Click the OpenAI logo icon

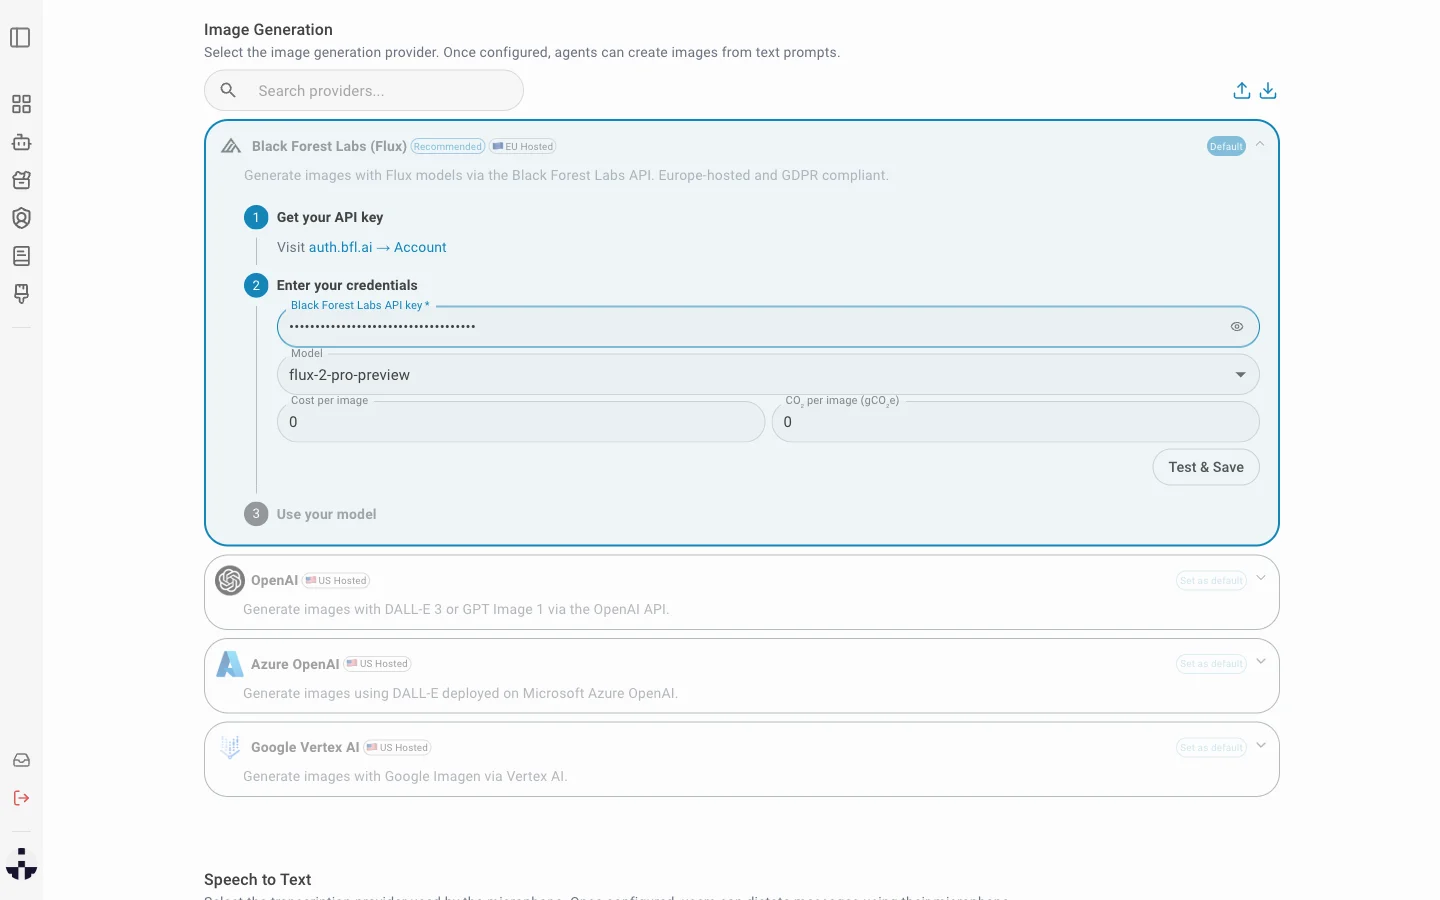[230, 580]
